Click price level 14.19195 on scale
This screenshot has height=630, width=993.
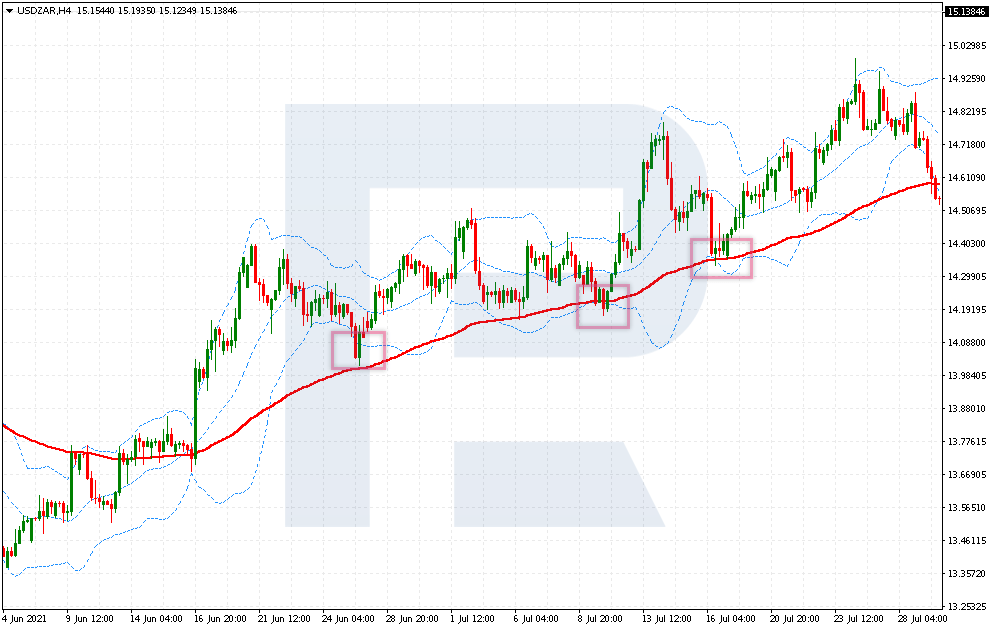coord(966,309)
